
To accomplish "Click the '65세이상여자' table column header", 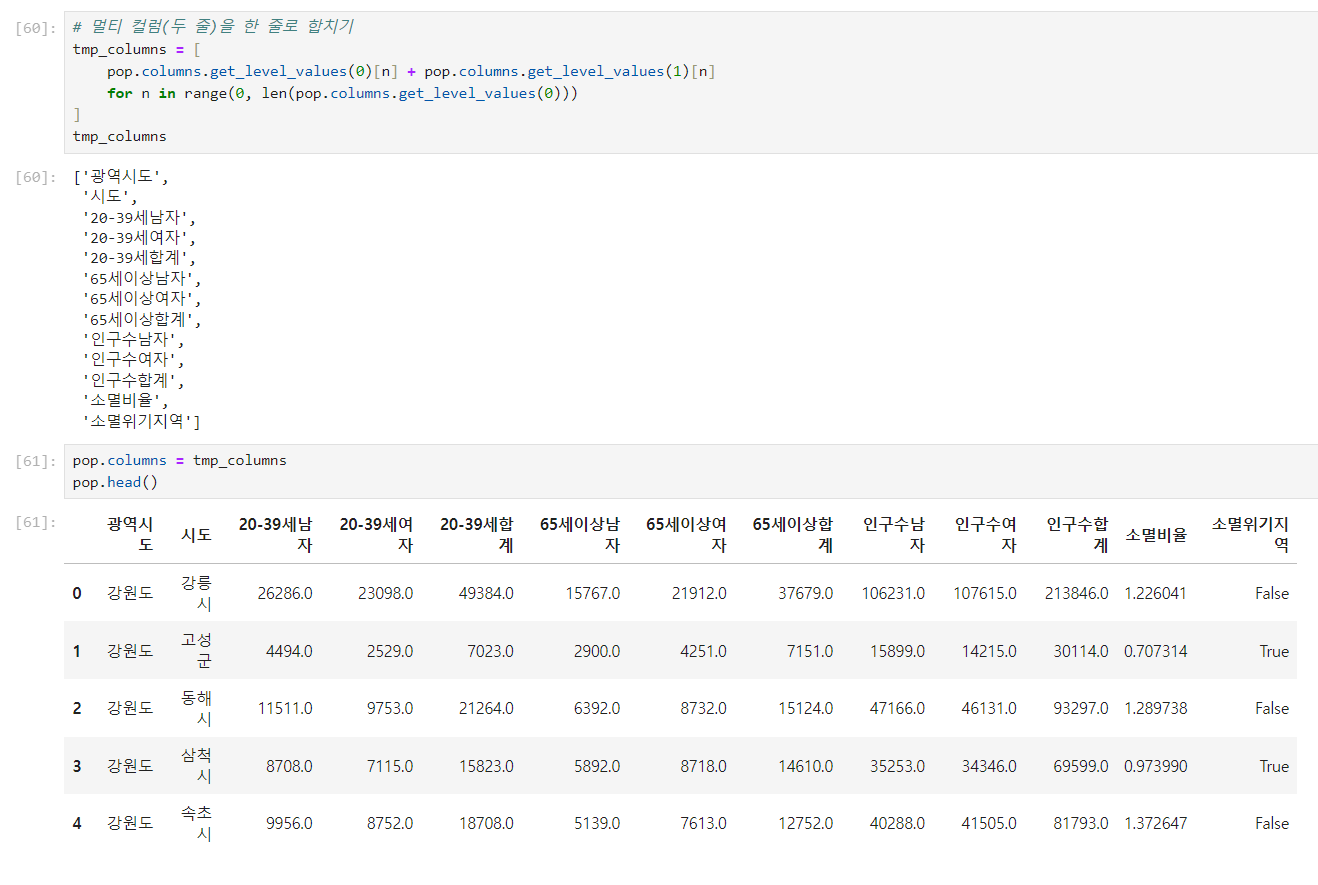I will [686, 535].
